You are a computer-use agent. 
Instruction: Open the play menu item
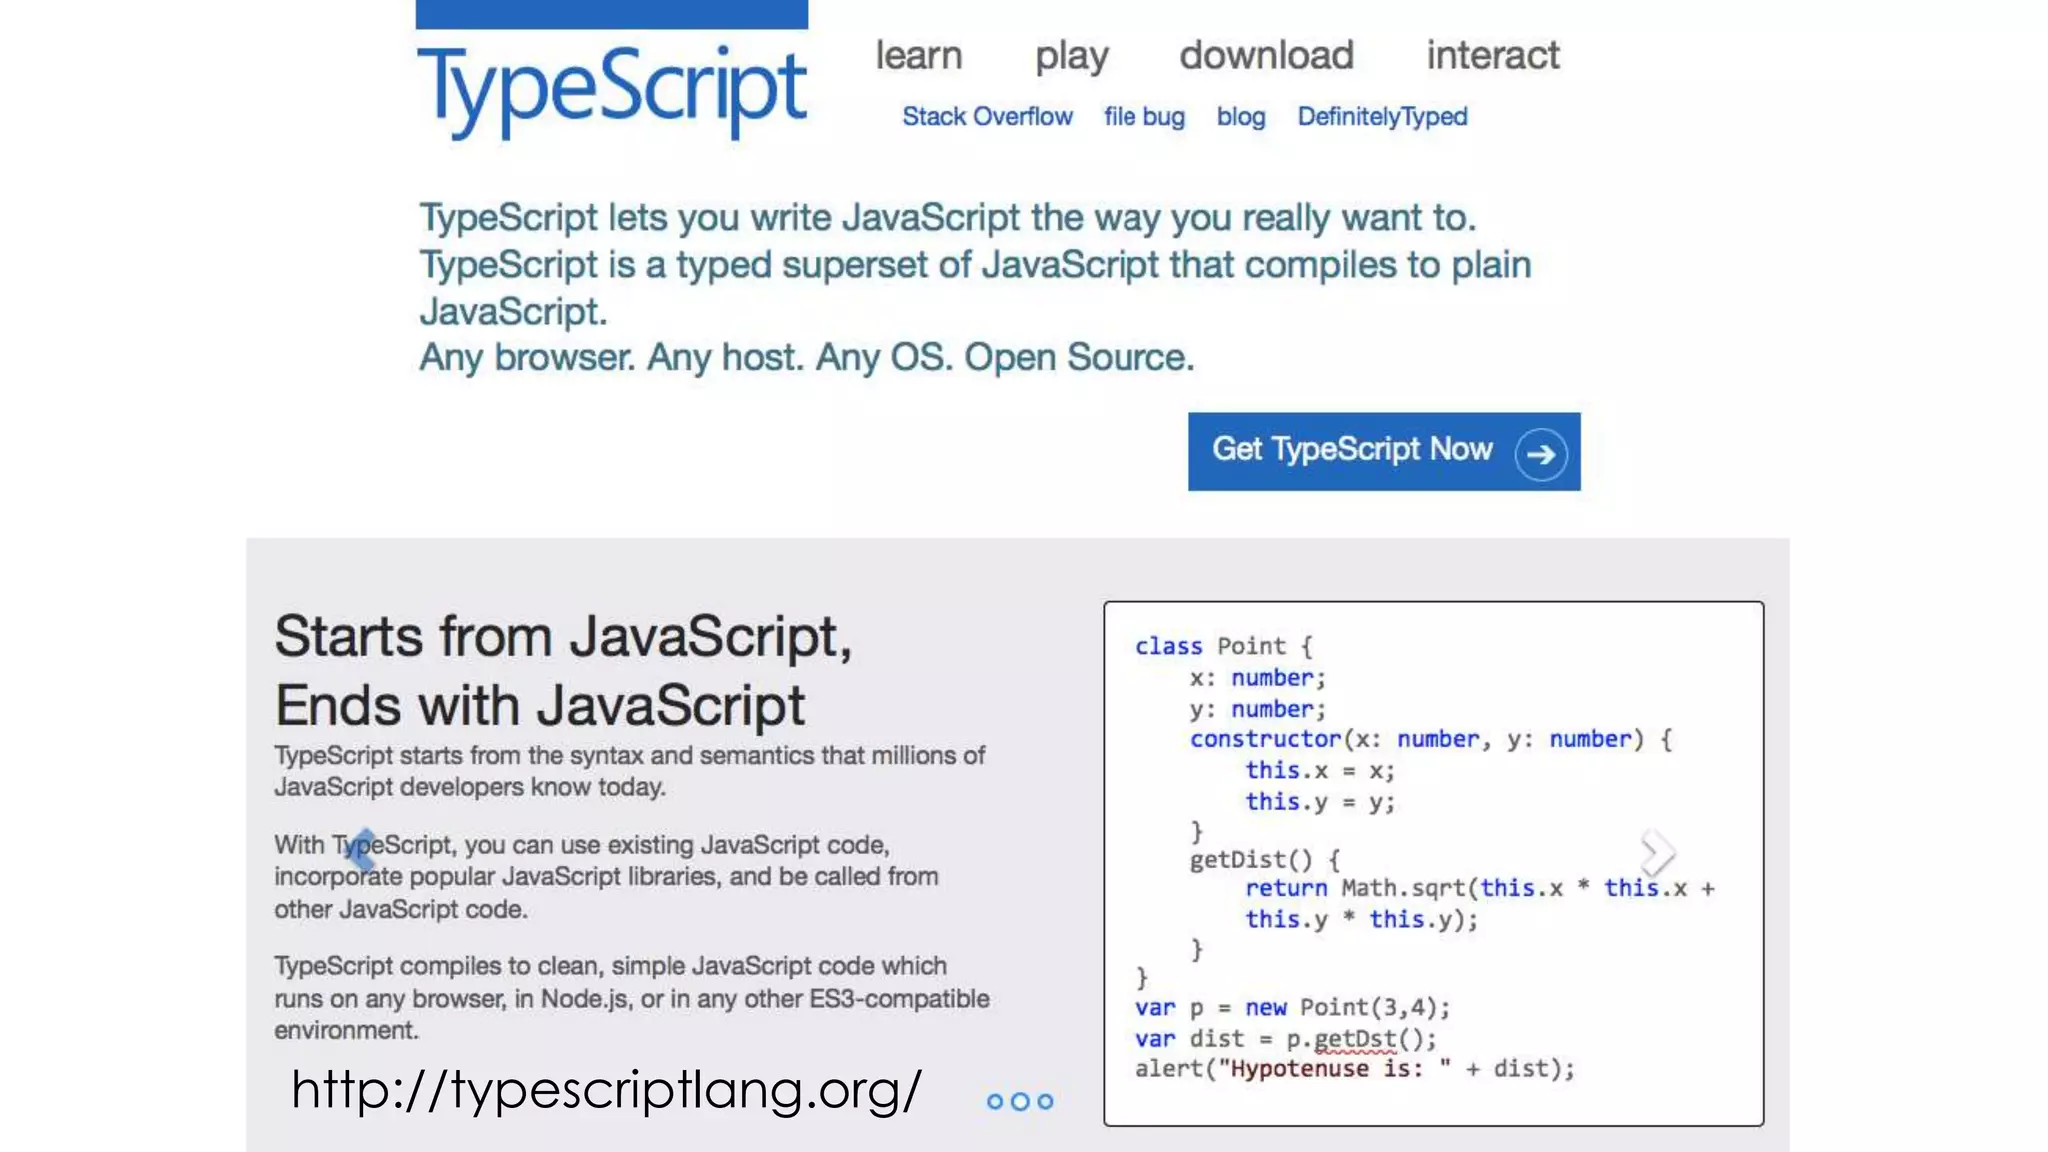[1071, 57]
